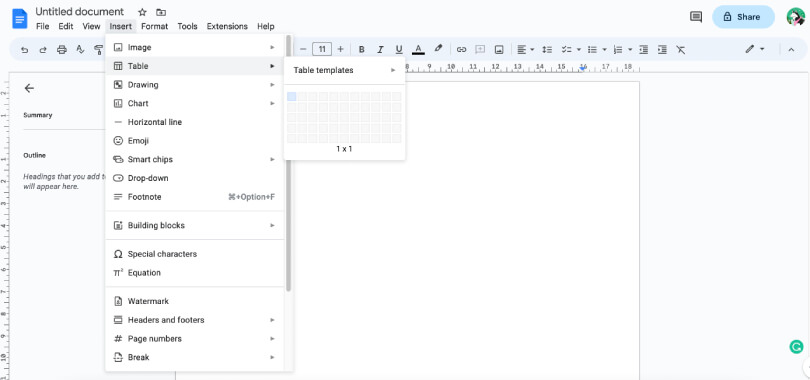Expand the Table templates submenu
The width and height of the screenshot is (810, 380).
click(x=345, y=70)
